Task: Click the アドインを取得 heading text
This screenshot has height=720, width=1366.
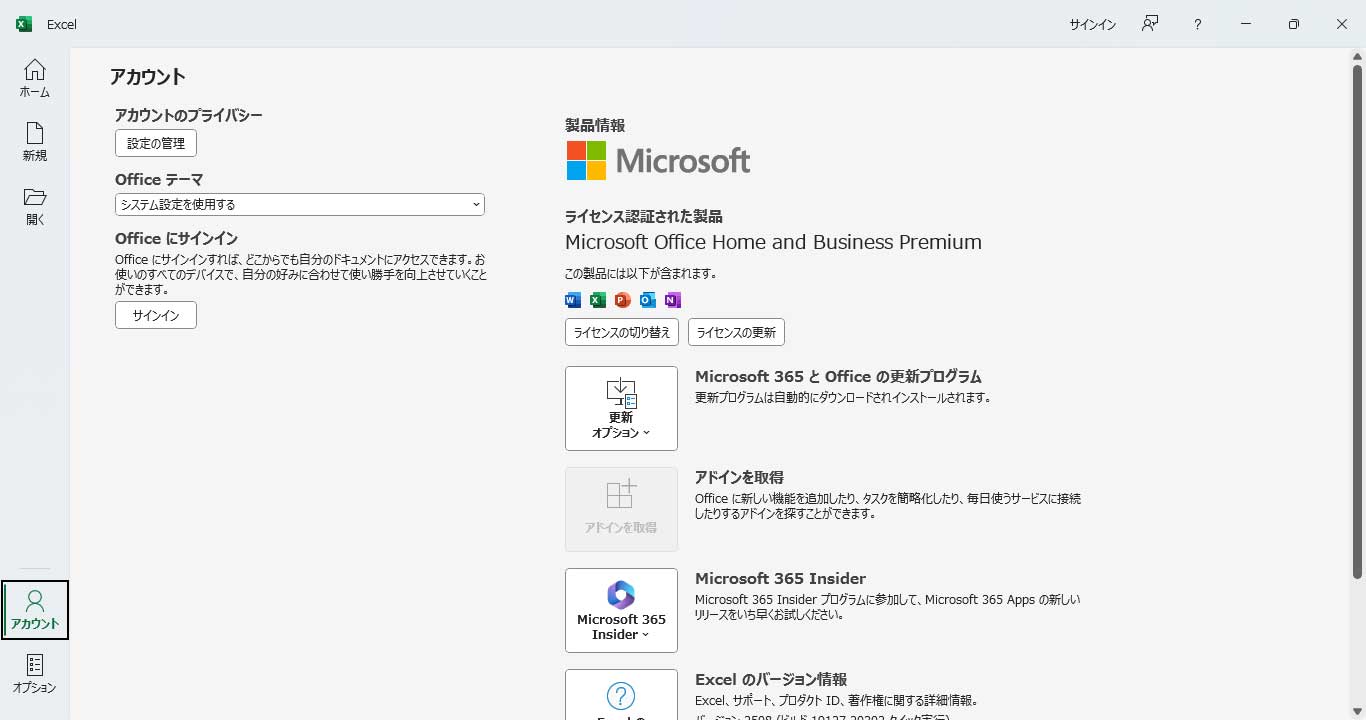Action: 739,477
